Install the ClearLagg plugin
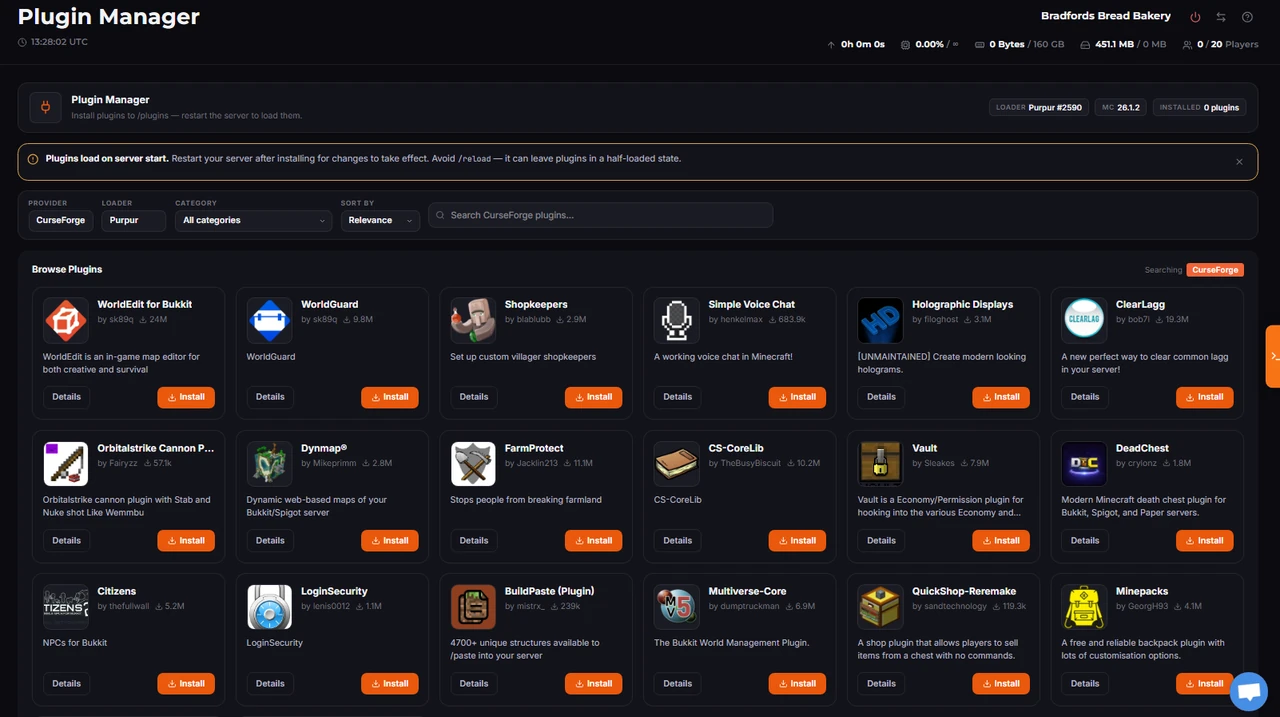This screenshot has height=717, width=1280. (x=1204, y=397)
